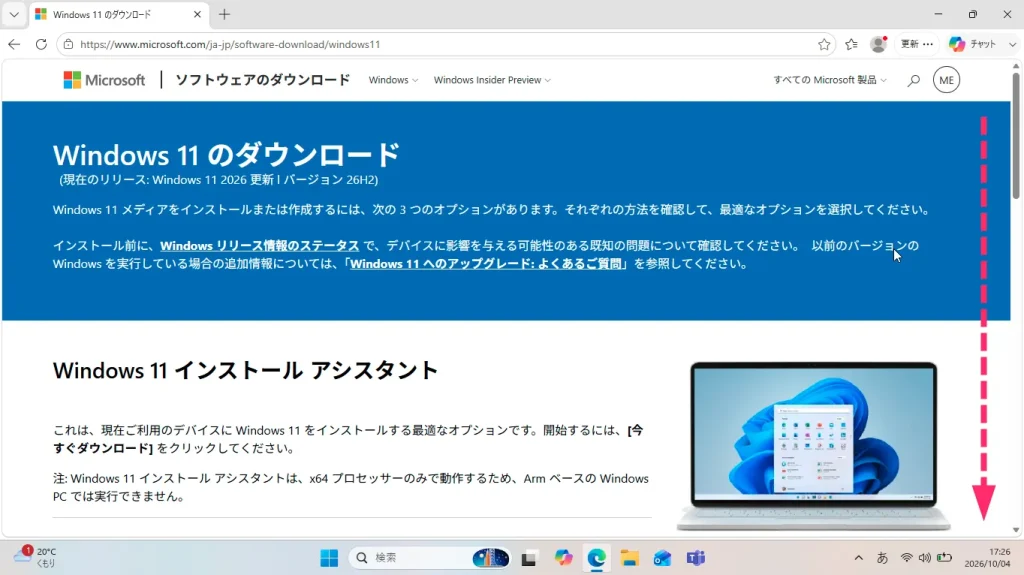Click heading Windows 11 インストール アシスタント
The image size is (1024, 575).
(245, 370)
